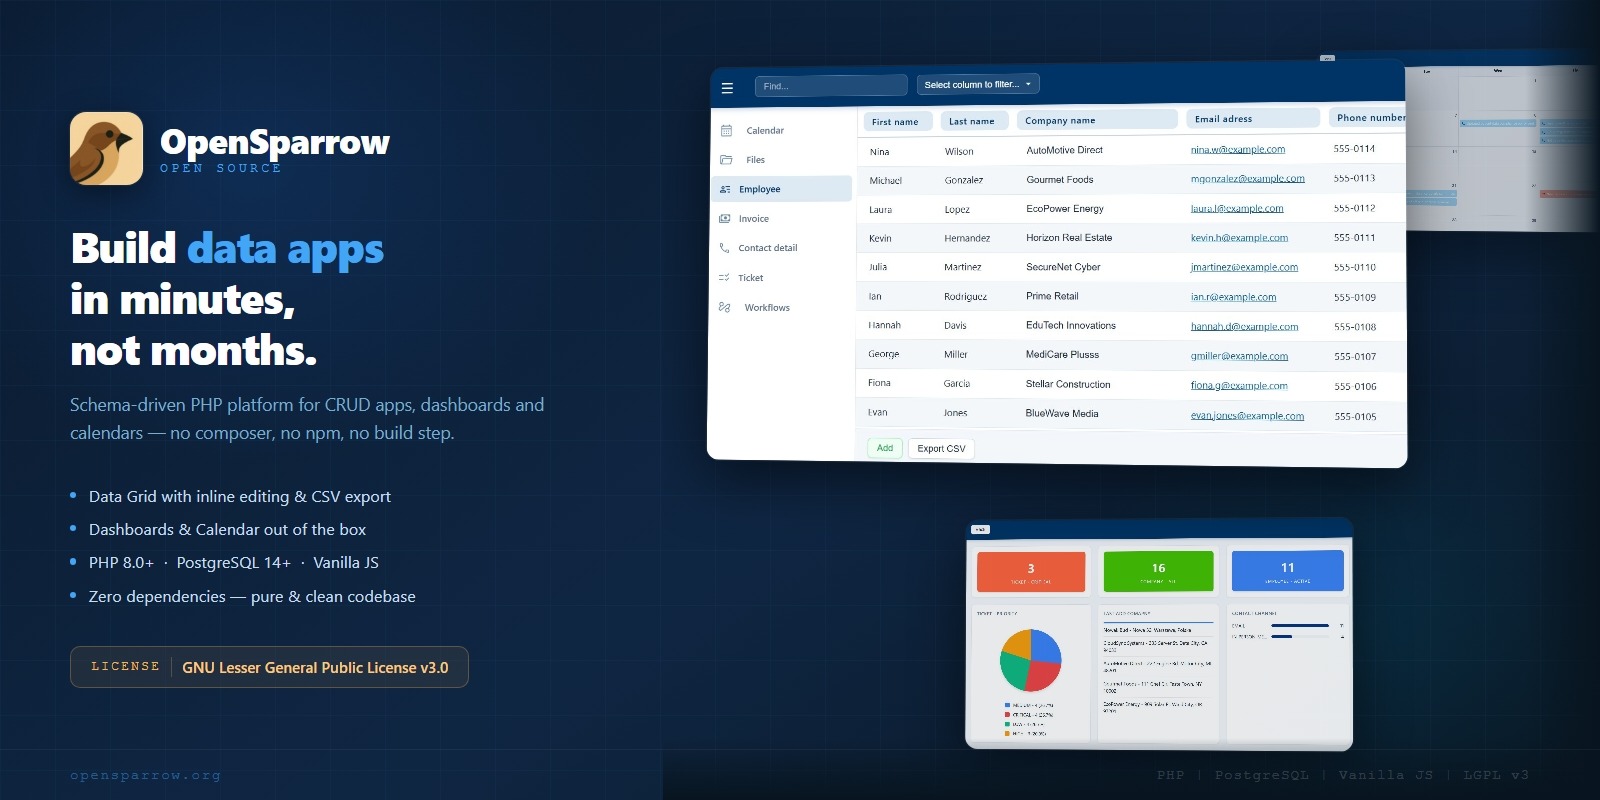Open the nina.w@example.com email link
This screenshot has width=1600, height=800.
[x=1238, y=150]
